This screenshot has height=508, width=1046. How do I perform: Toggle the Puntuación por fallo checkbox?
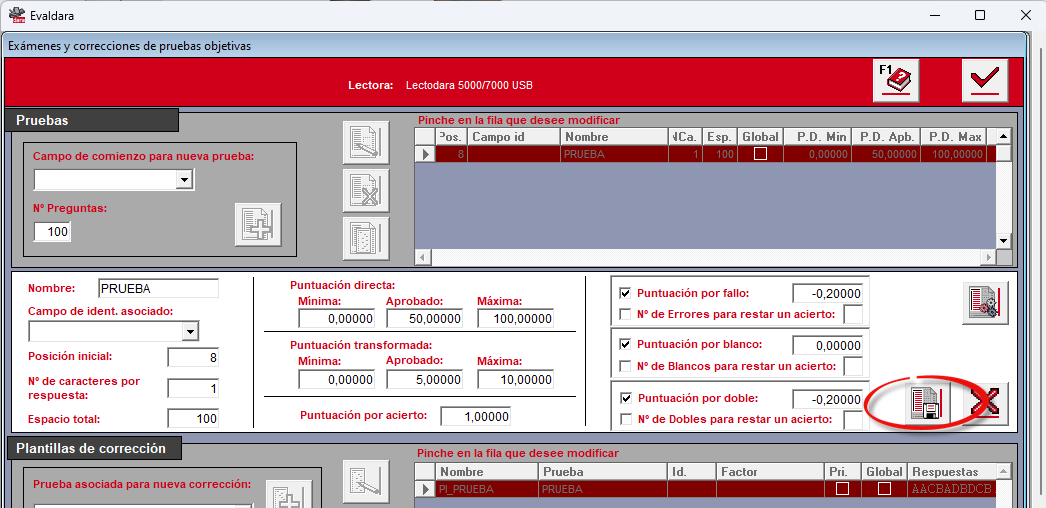tap(625, 293)
